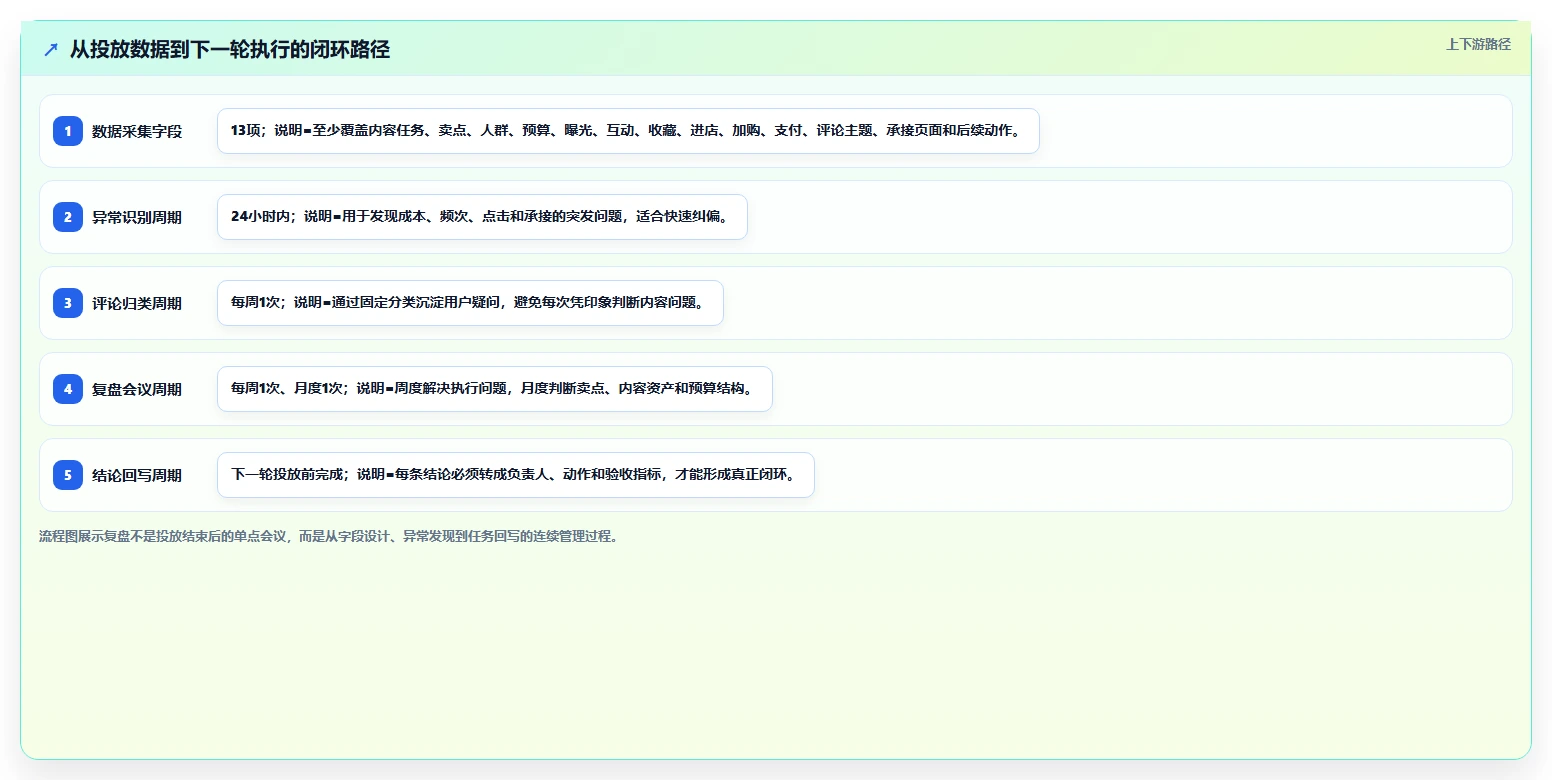This screenshot has width=1552, height=780.
Task: Click the description box starting with 24小时内
Action: 482,217
